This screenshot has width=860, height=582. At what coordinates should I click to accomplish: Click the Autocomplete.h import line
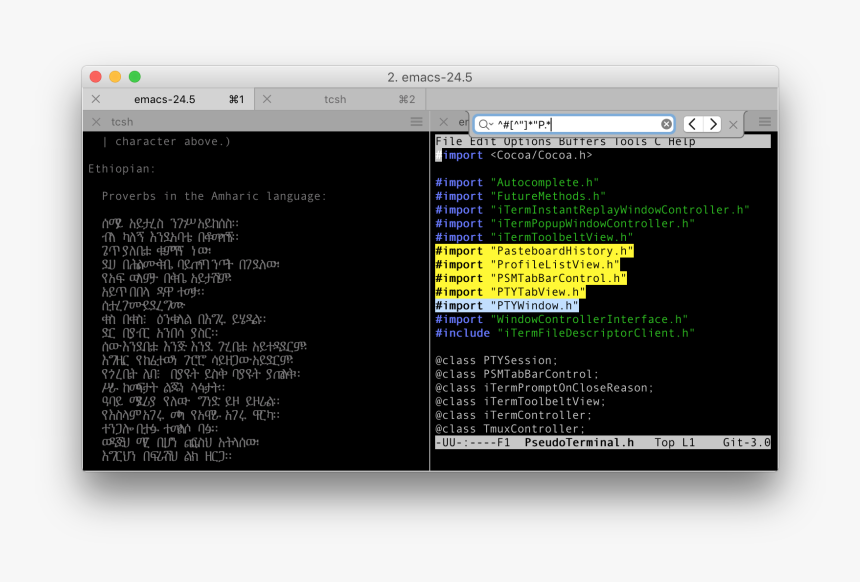click(517, 183)
